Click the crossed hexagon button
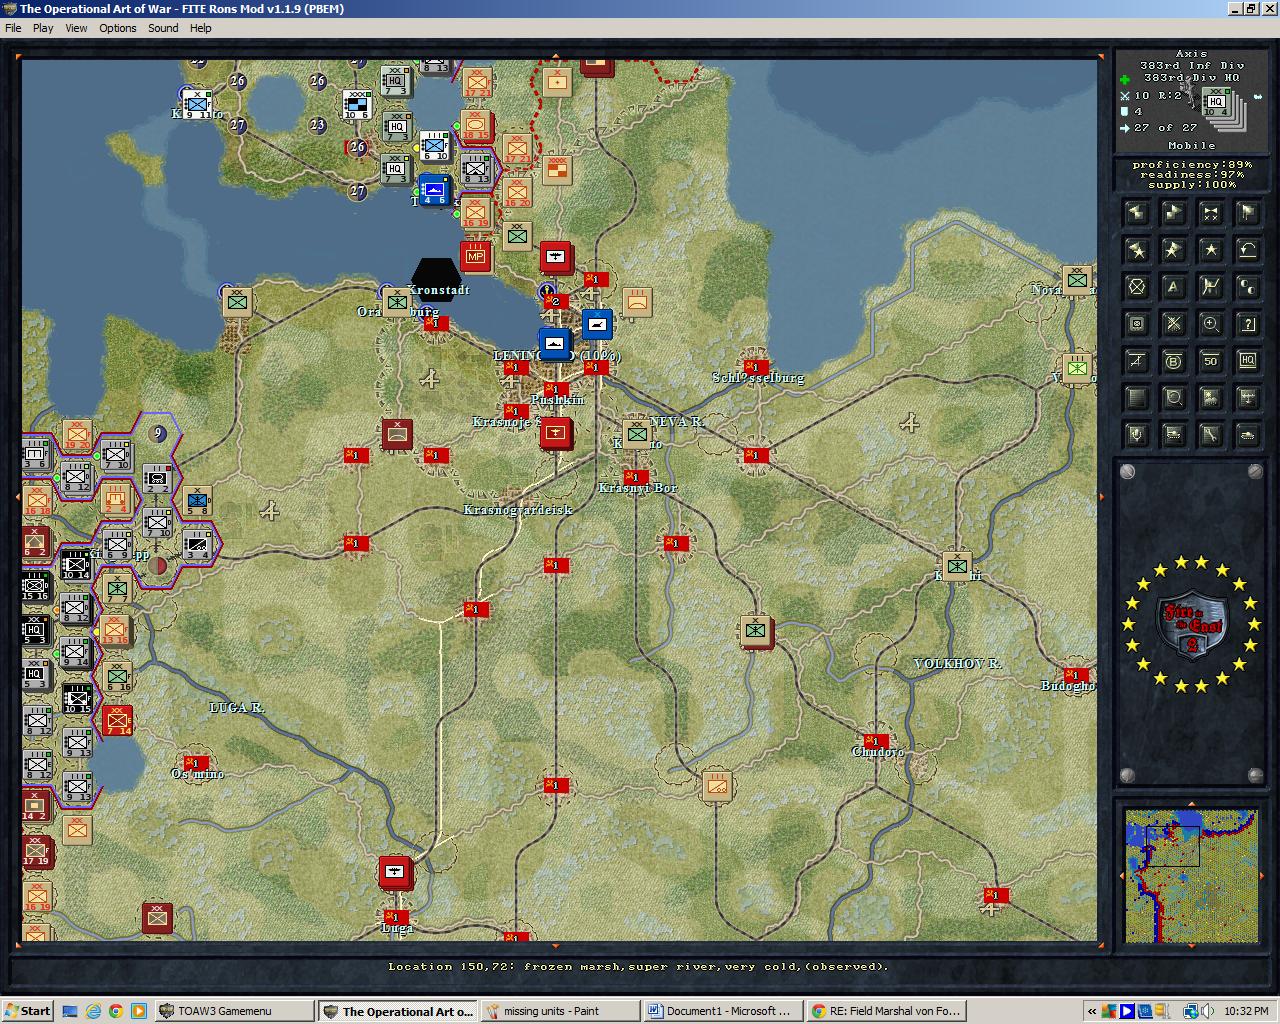The width and height of the screenshot is (1280, 1024). (x=1136, y=287)
